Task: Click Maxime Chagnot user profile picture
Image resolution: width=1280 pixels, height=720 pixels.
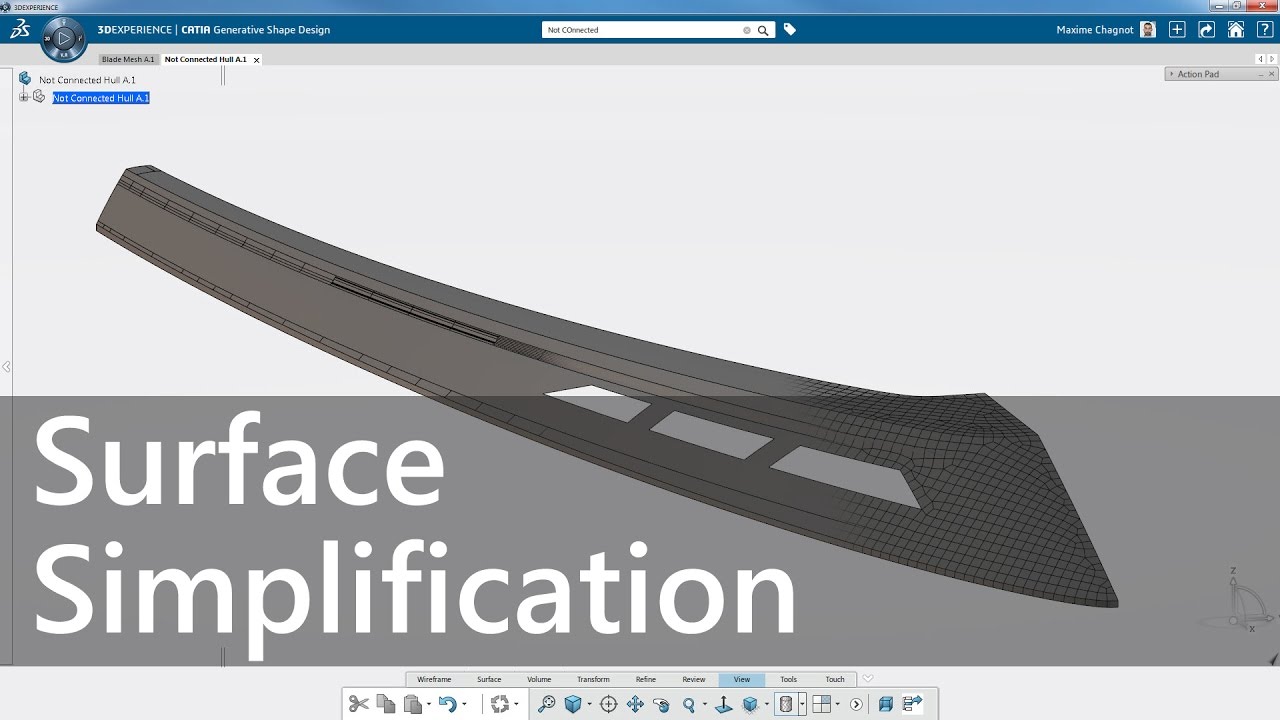Action: click(1148, 30)
